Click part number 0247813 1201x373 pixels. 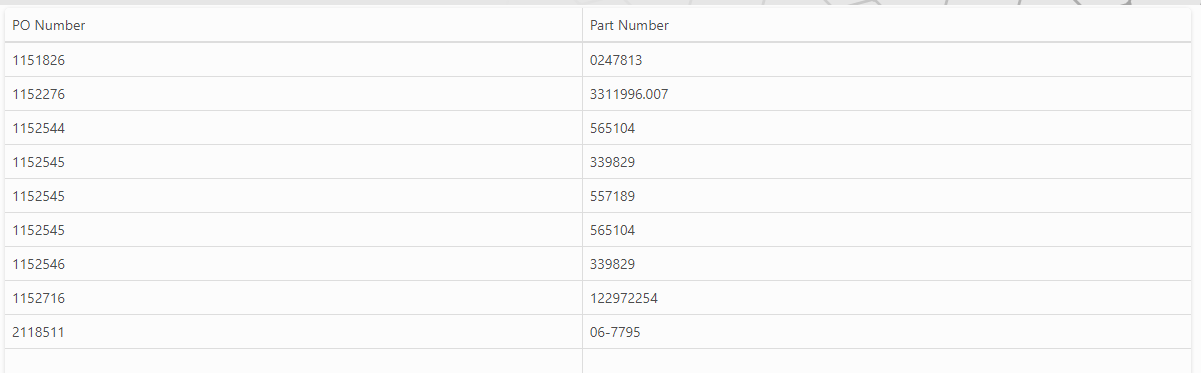pos(616,60)
